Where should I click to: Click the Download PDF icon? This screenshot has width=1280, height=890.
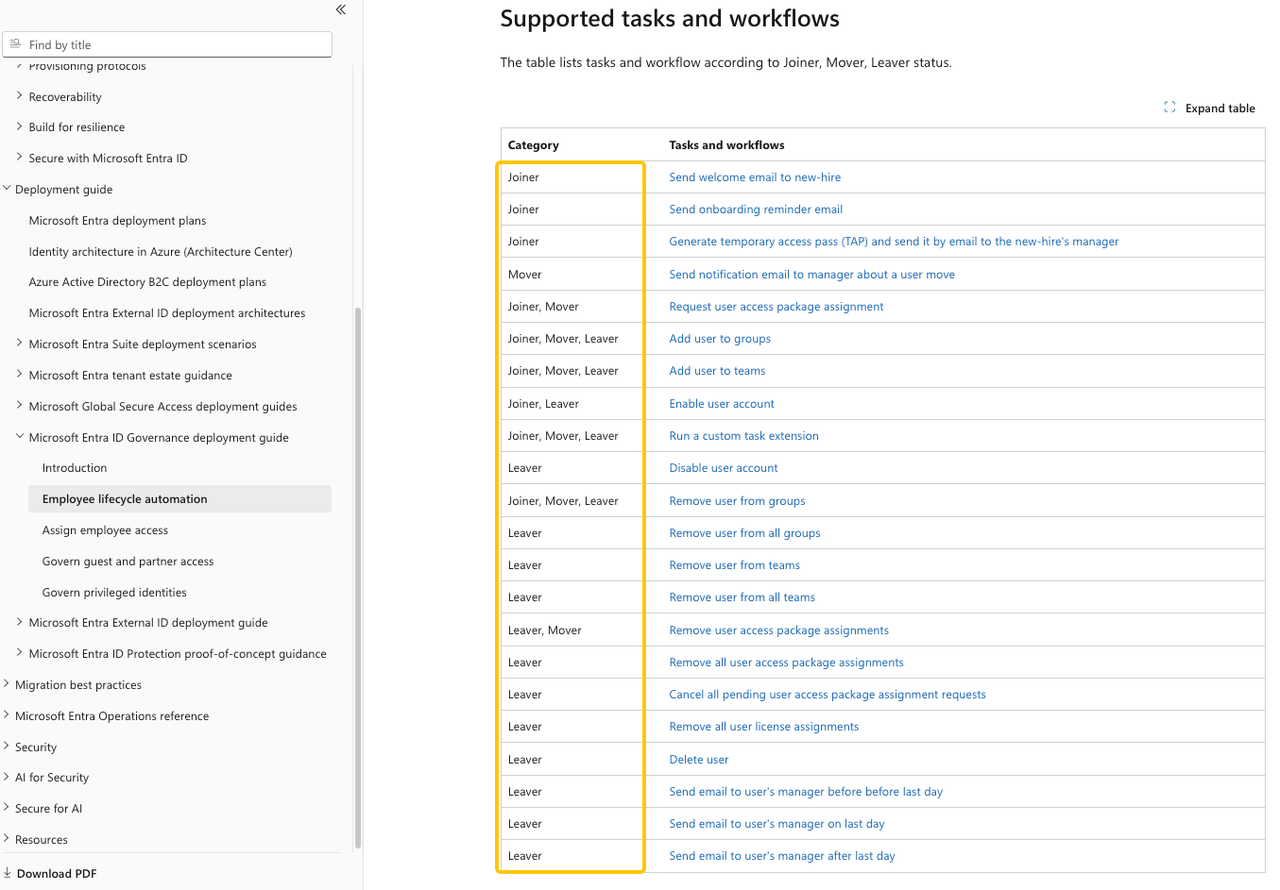coord(7,873)
